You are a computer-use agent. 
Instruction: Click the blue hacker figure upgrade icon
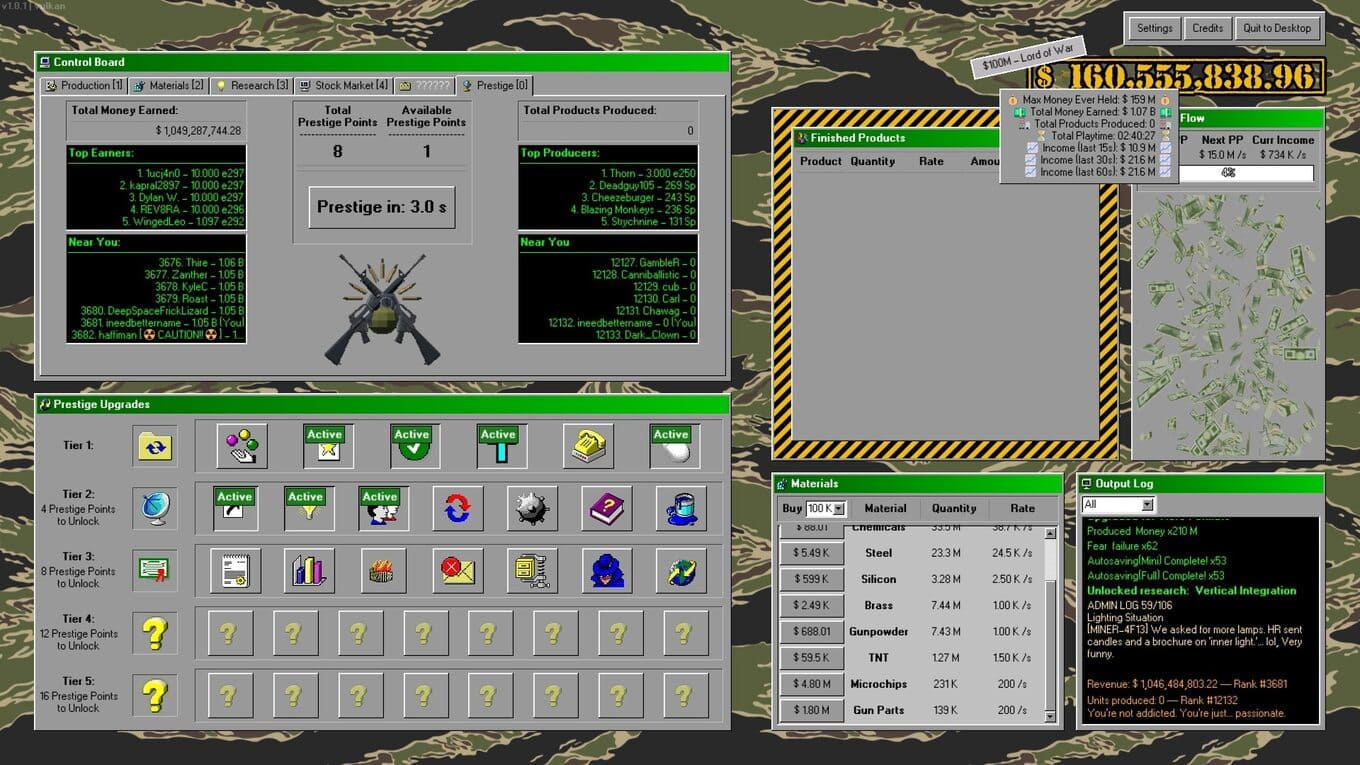tap(607, 570)
